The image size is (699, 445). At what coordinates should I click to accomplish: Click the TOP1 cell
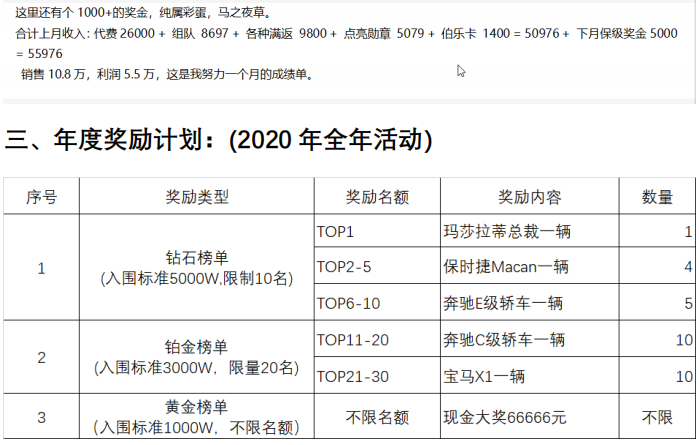377,231
